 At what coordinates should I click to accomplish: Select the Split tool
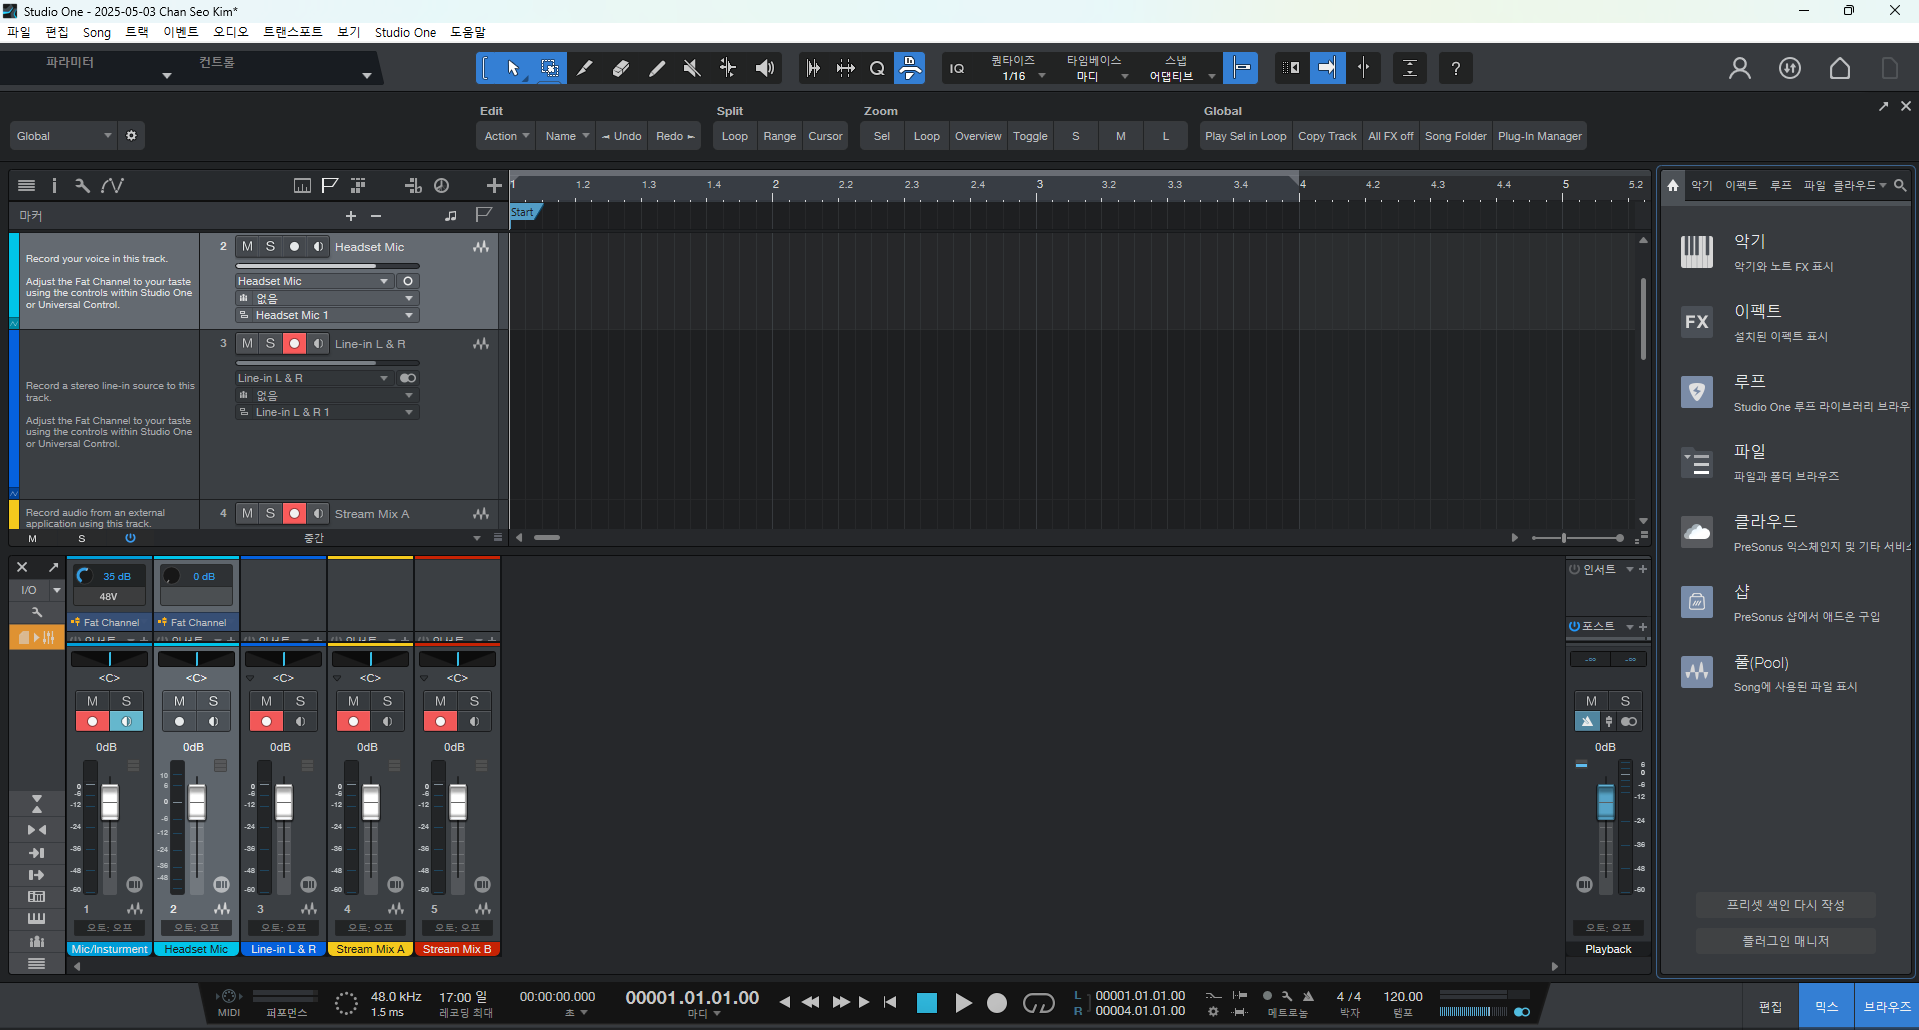pos(585,68)
